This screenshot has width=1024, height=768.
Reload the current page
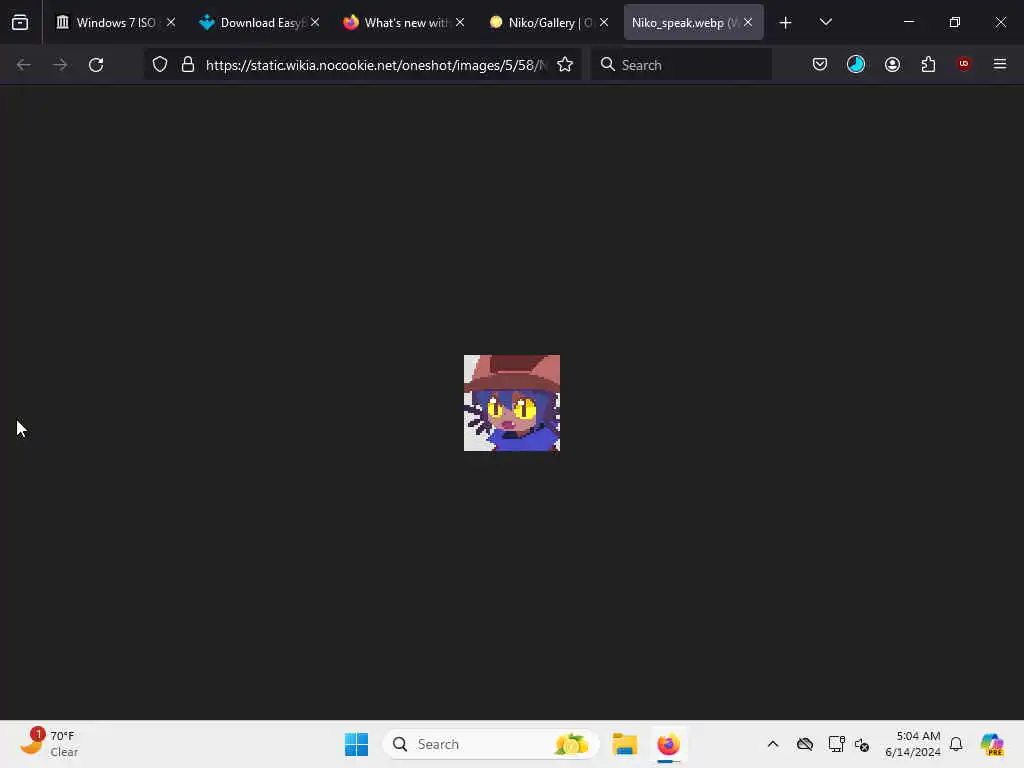point(96,65)
